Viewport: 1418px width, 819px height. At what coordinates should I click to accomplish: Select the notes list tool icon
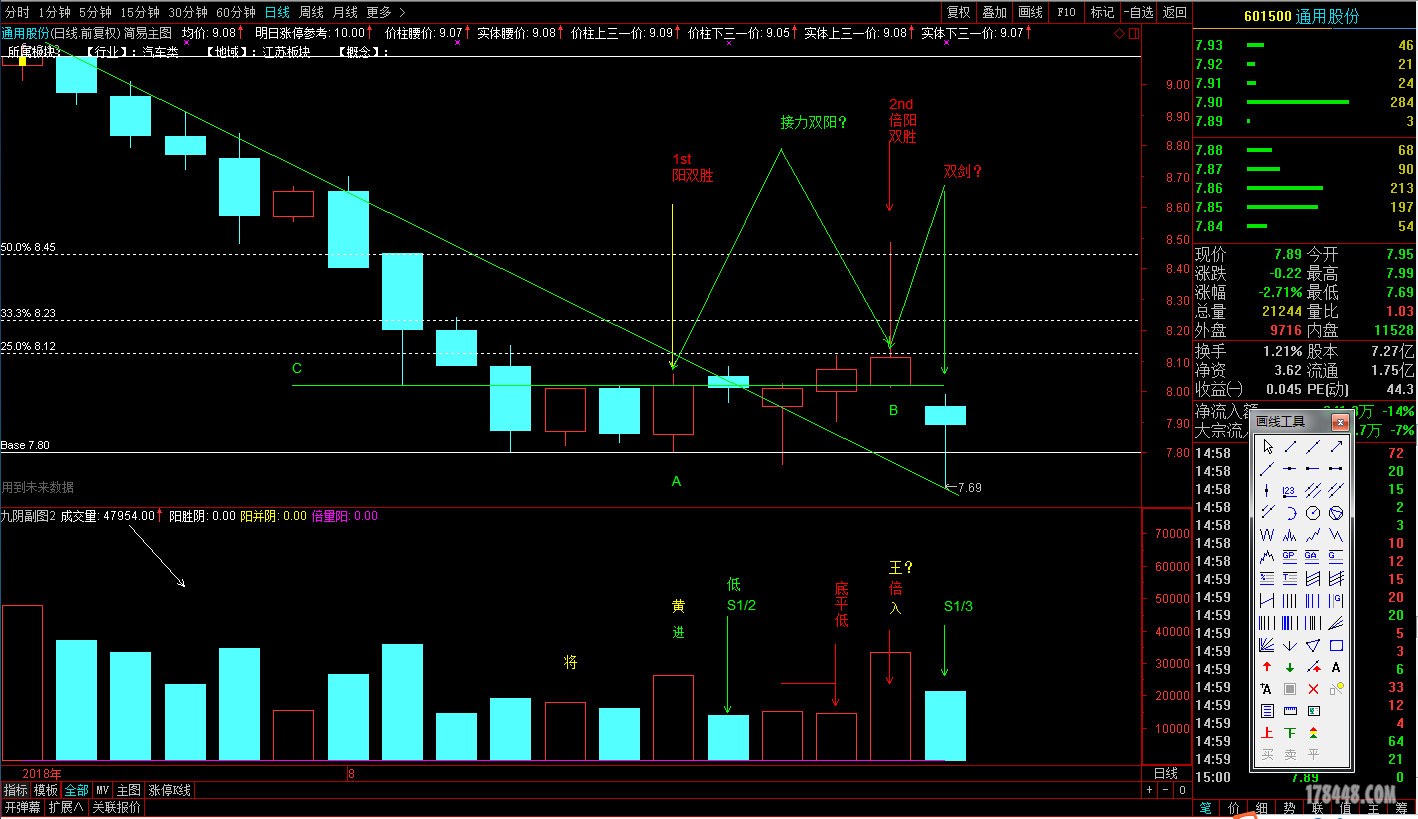pyautogui.click(x=1267, y=711)
